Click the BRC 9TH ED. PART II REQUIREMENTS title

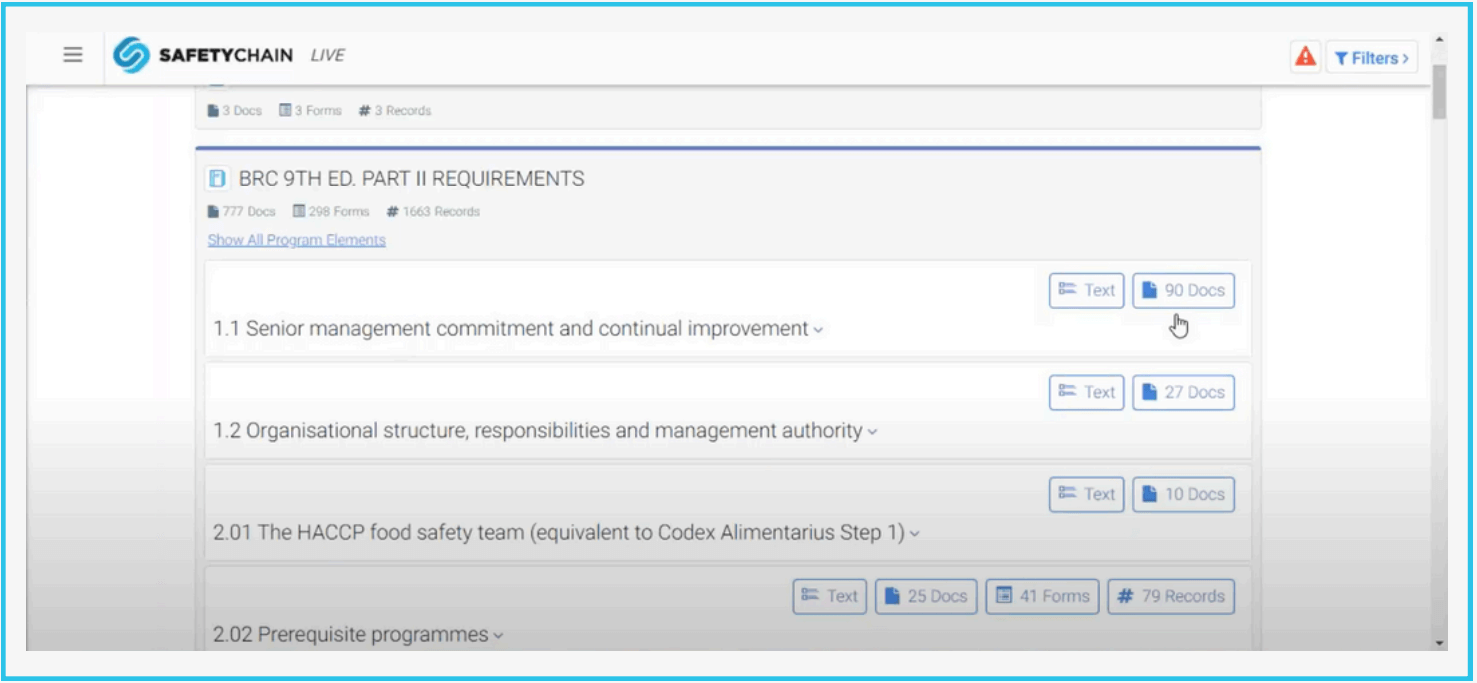411,179
